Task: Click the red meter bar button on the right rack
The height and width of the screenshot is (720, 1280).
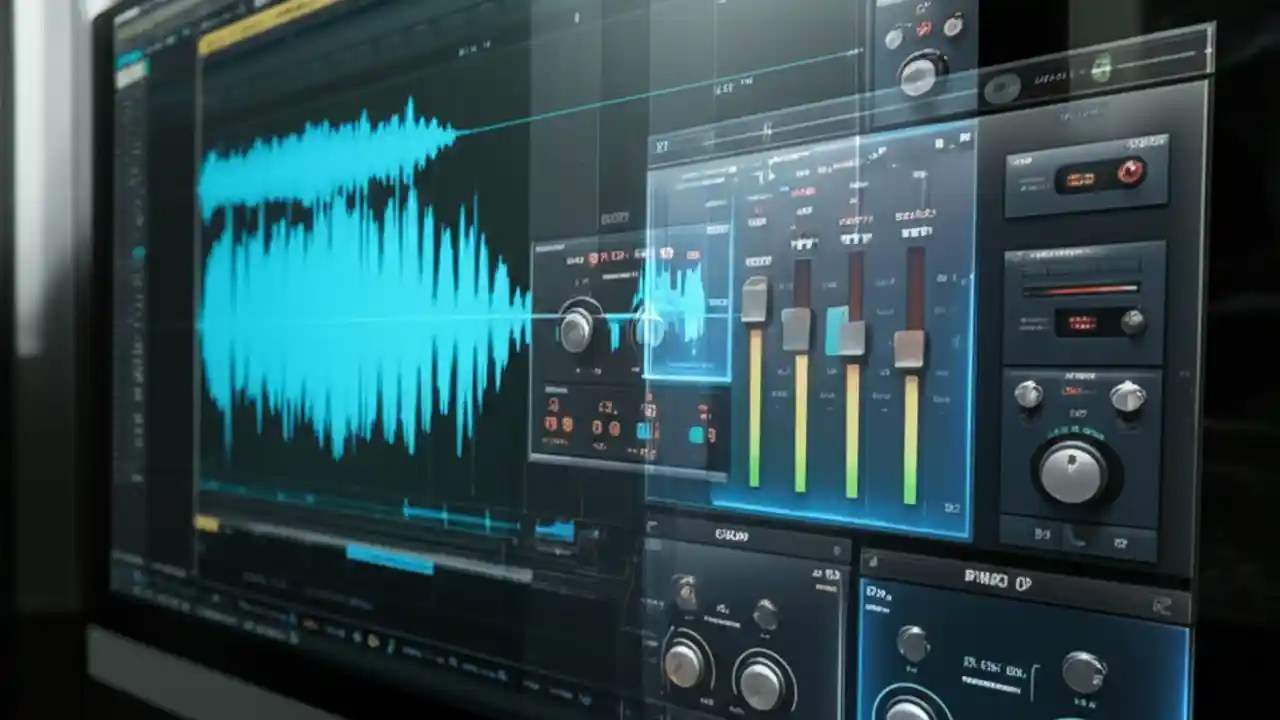Action: point(1082,289)
